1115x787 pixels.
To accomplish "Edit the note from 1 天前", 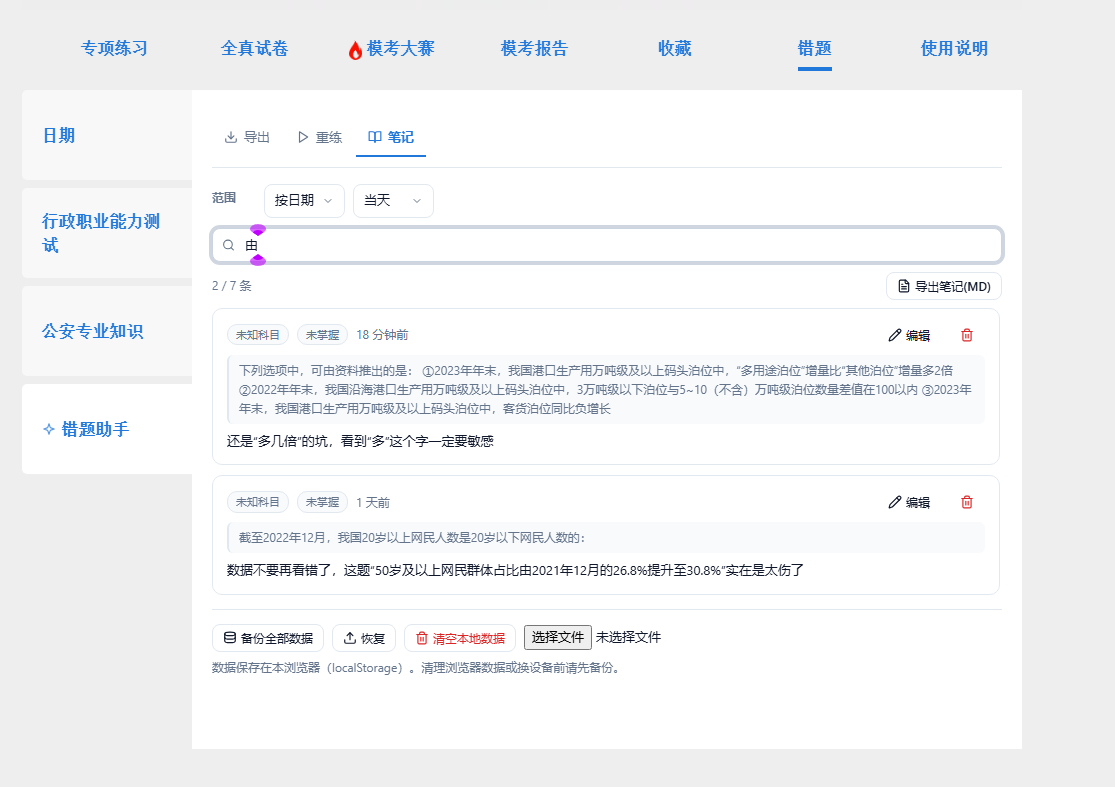I will click(x=909, y=502).
